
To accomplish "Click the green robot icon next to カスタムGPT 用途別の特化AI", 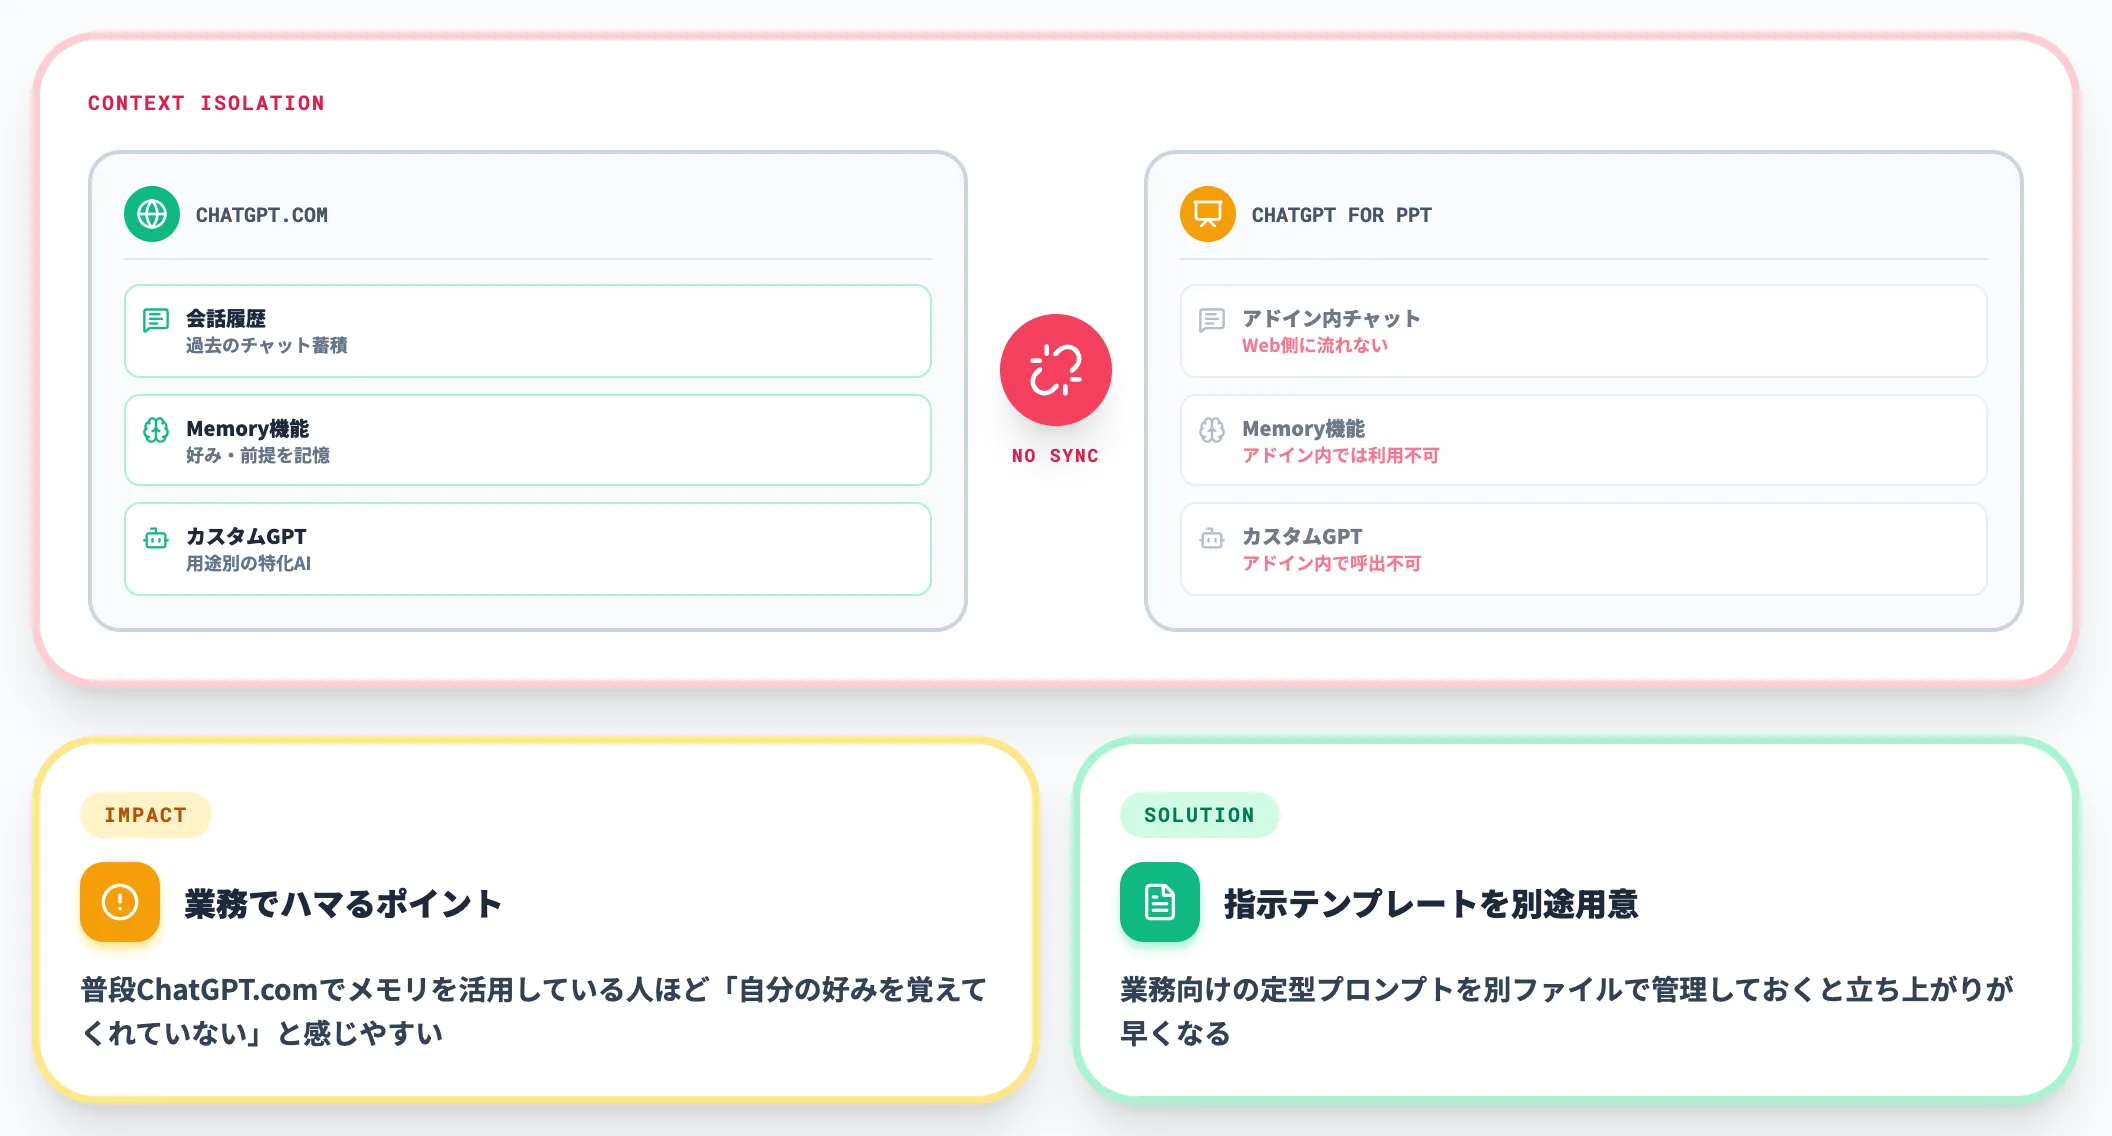I will pos(156,538).
